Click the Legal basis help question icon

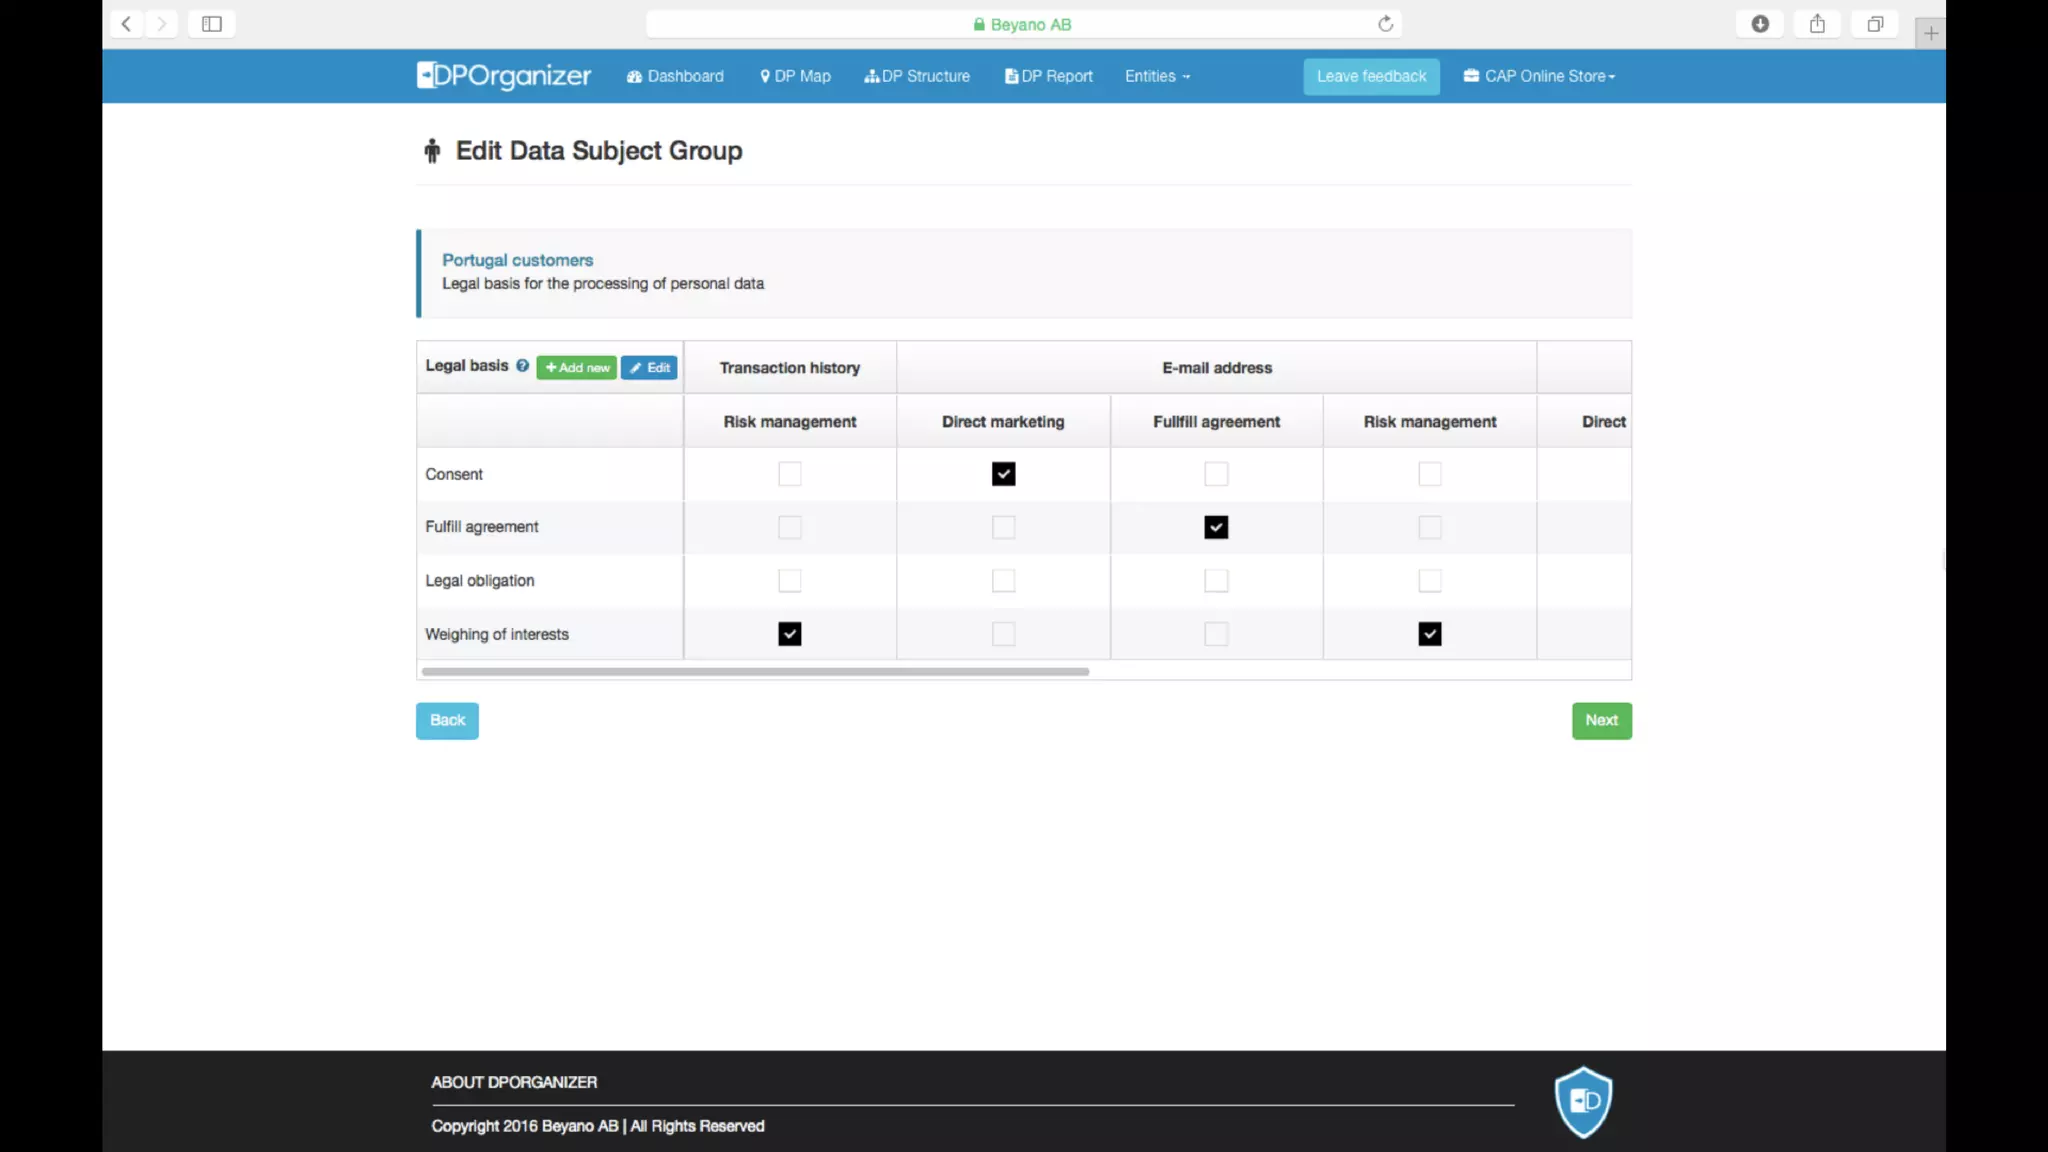[522, 366]
